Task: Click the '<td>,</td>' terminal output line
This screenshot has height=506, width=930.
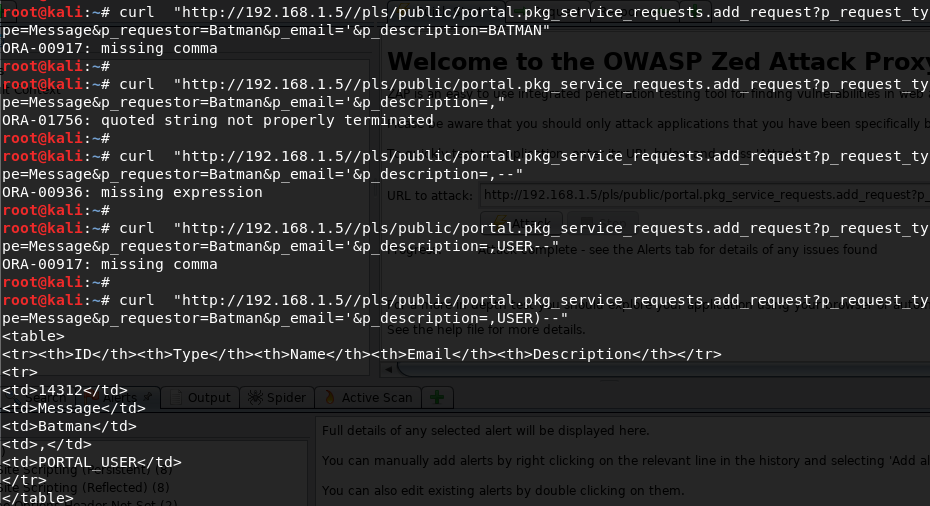Action: 47,444
